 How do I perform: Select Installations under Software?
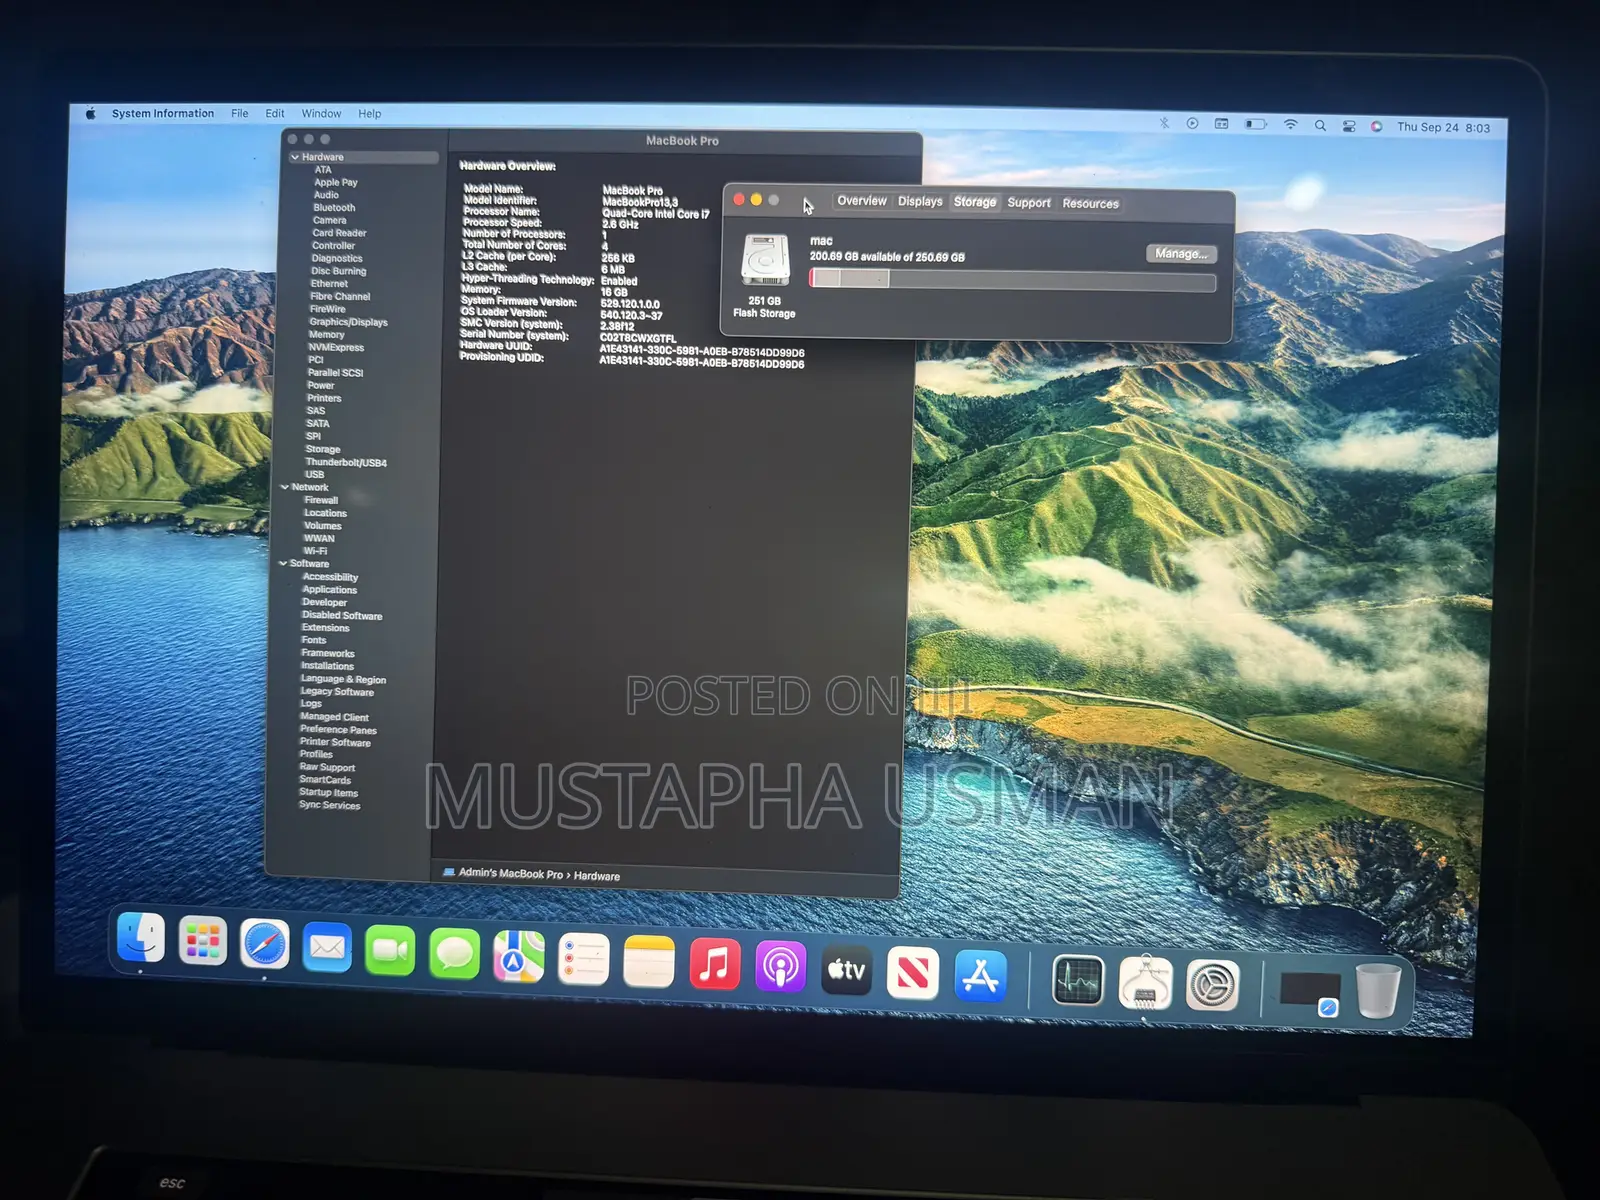pyautogui.click(x=327, y=666)
